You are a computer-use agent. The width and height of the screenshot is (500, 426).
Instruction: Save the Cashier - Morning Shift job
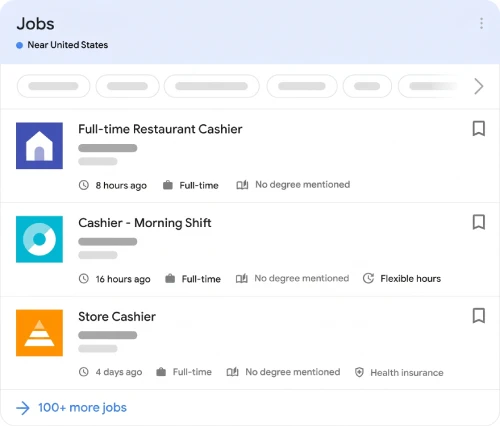(479, 222)
